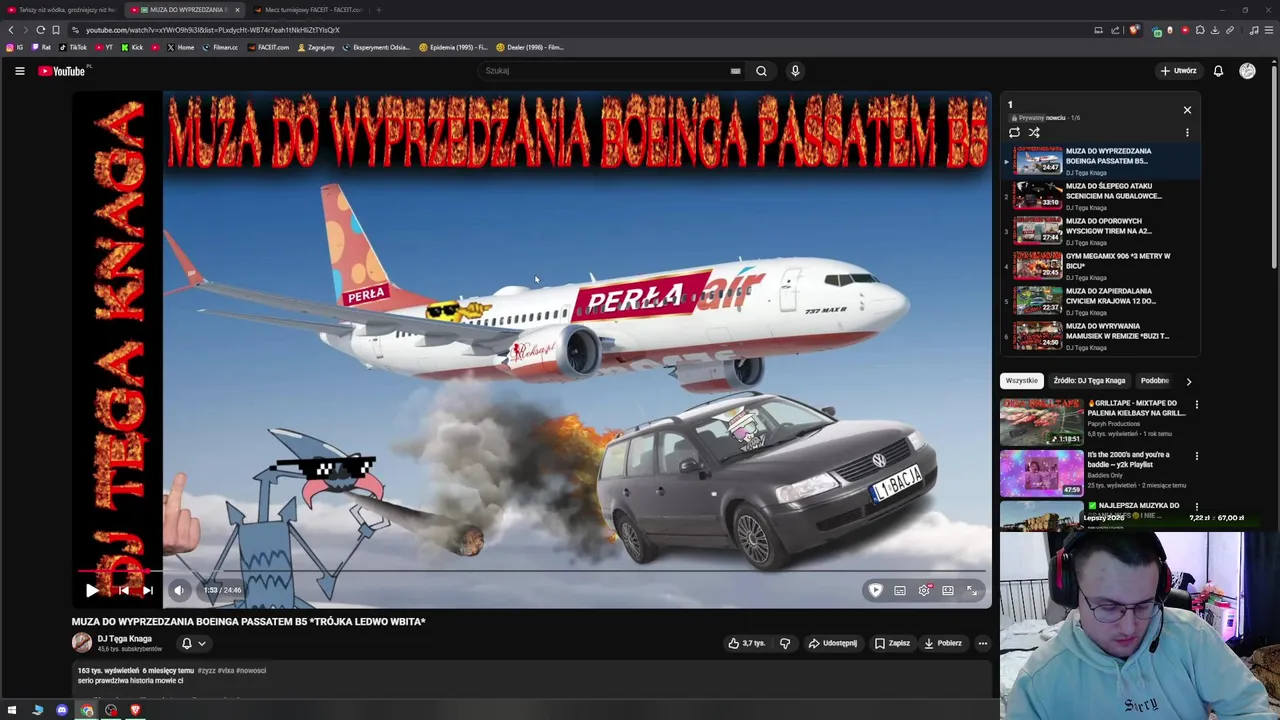Reload the page
This screenshot has height=720, width=1280.
tap(40, 30)
